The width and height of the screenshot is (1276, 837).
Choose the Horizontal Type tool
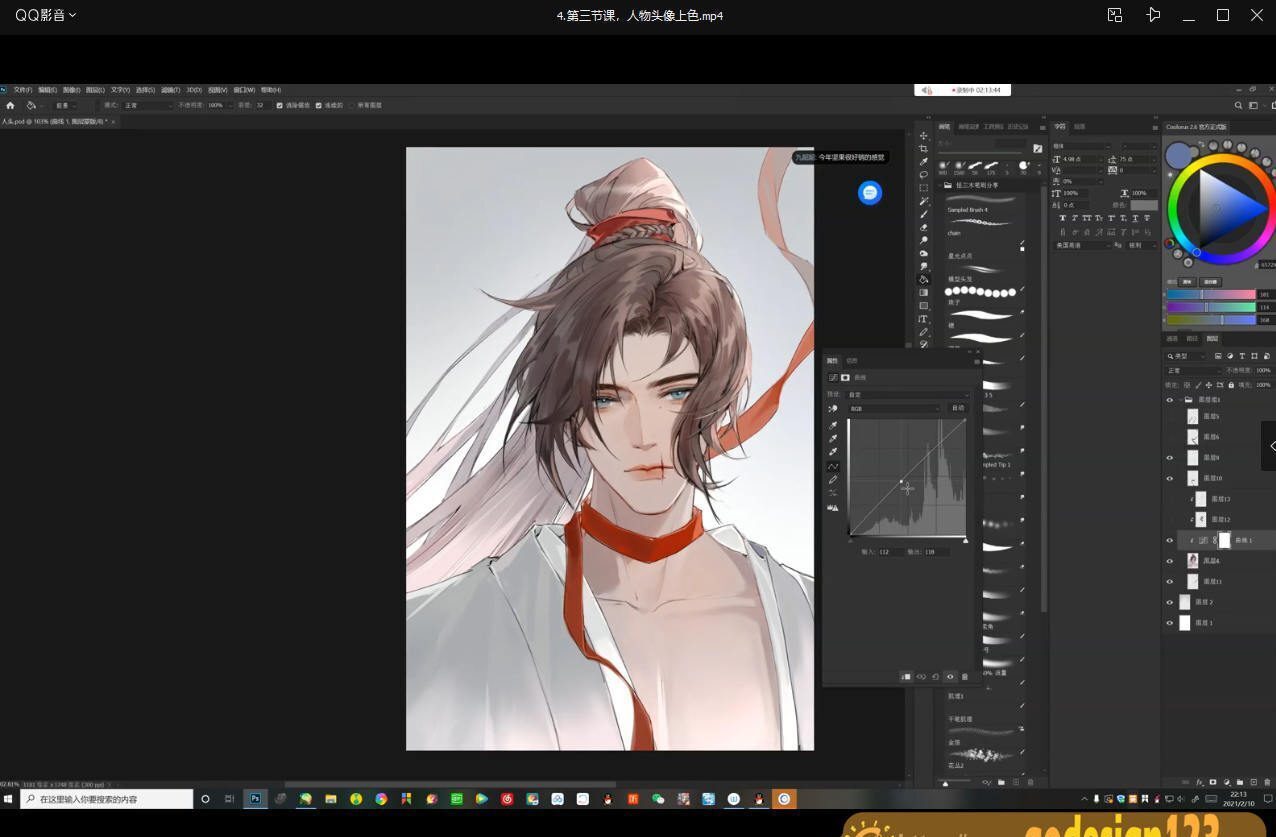(924, 319)
